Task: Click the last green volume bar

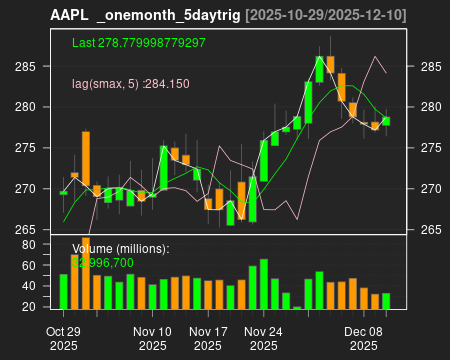Action: 386,301
